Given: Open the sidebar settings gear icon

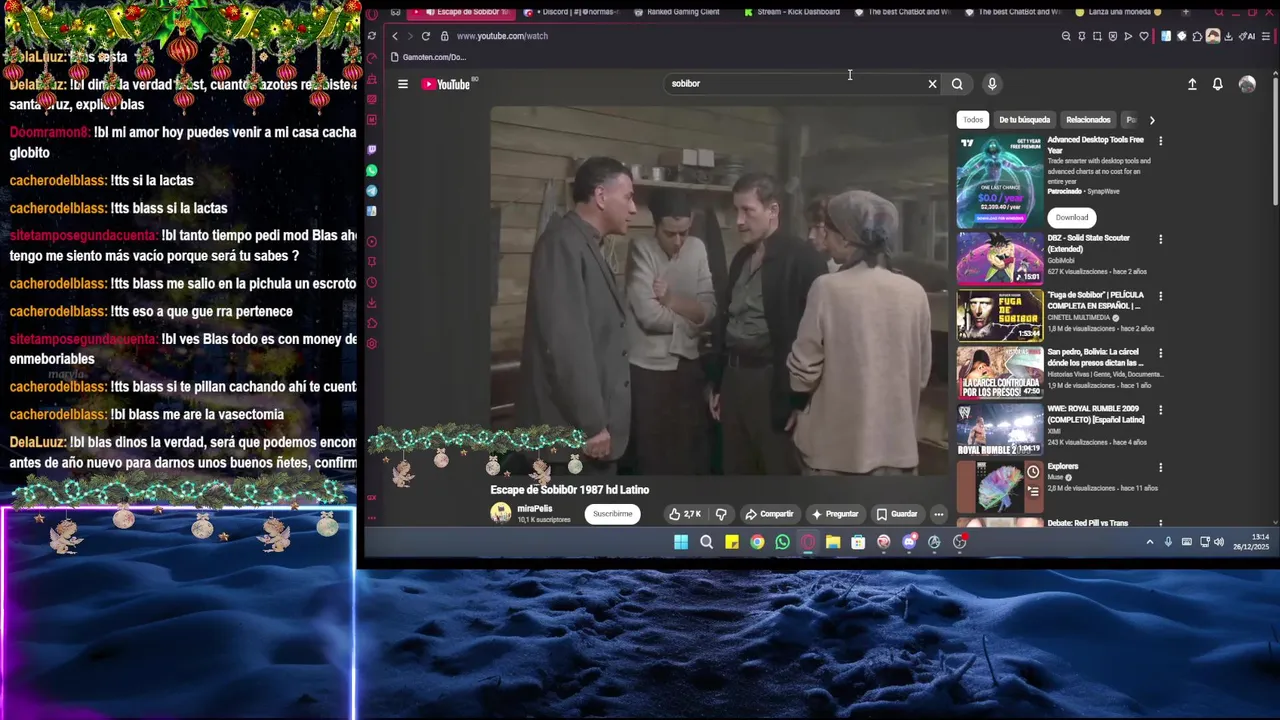Looking at the screenshot, I should point(372,344).
